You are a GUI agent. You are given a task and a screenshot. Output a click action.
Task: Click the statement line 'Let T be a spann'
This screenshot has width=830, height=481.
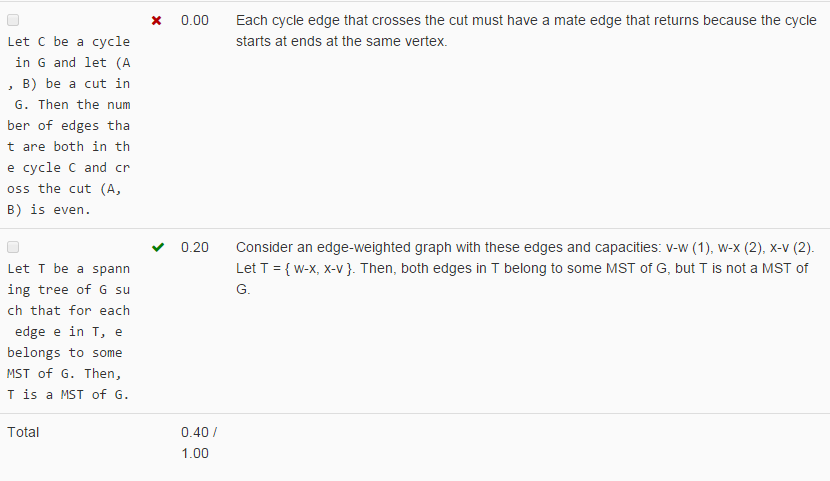coord(69,269)
